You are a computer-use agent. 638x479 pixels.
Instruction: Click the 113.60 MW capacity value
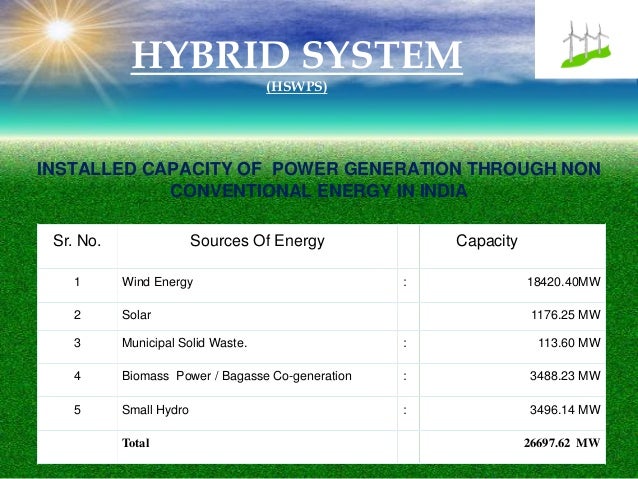point(569,343)
